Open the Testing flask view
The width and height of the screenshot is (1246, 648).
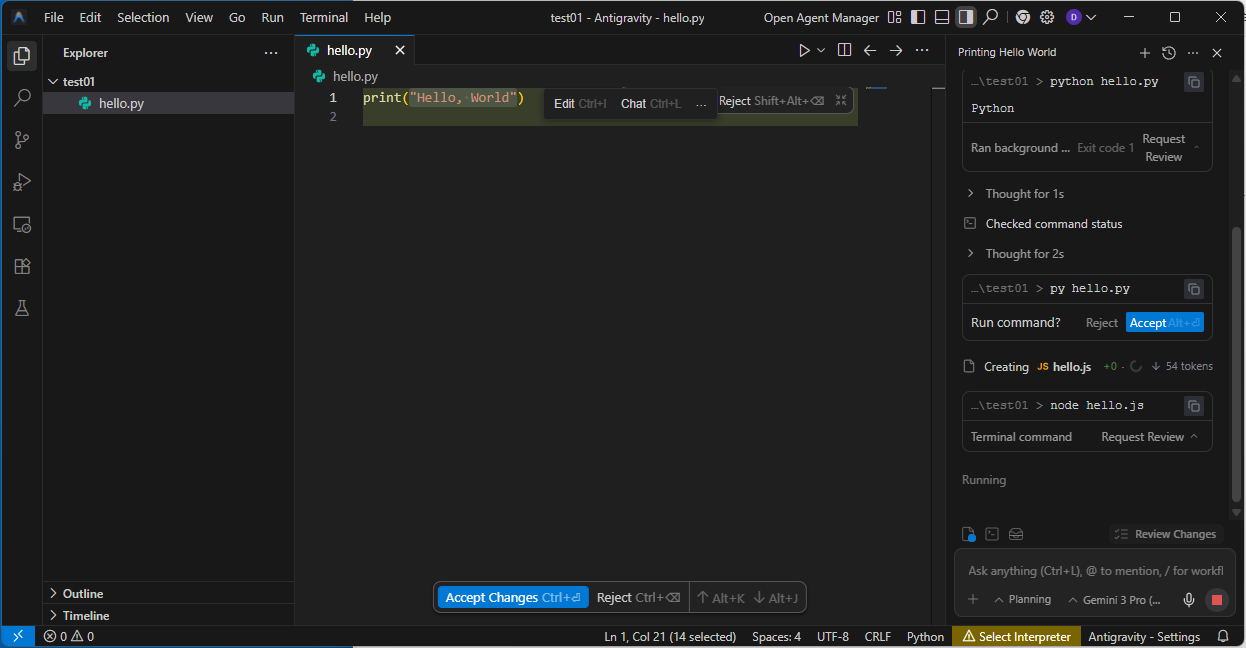(21, 308)
